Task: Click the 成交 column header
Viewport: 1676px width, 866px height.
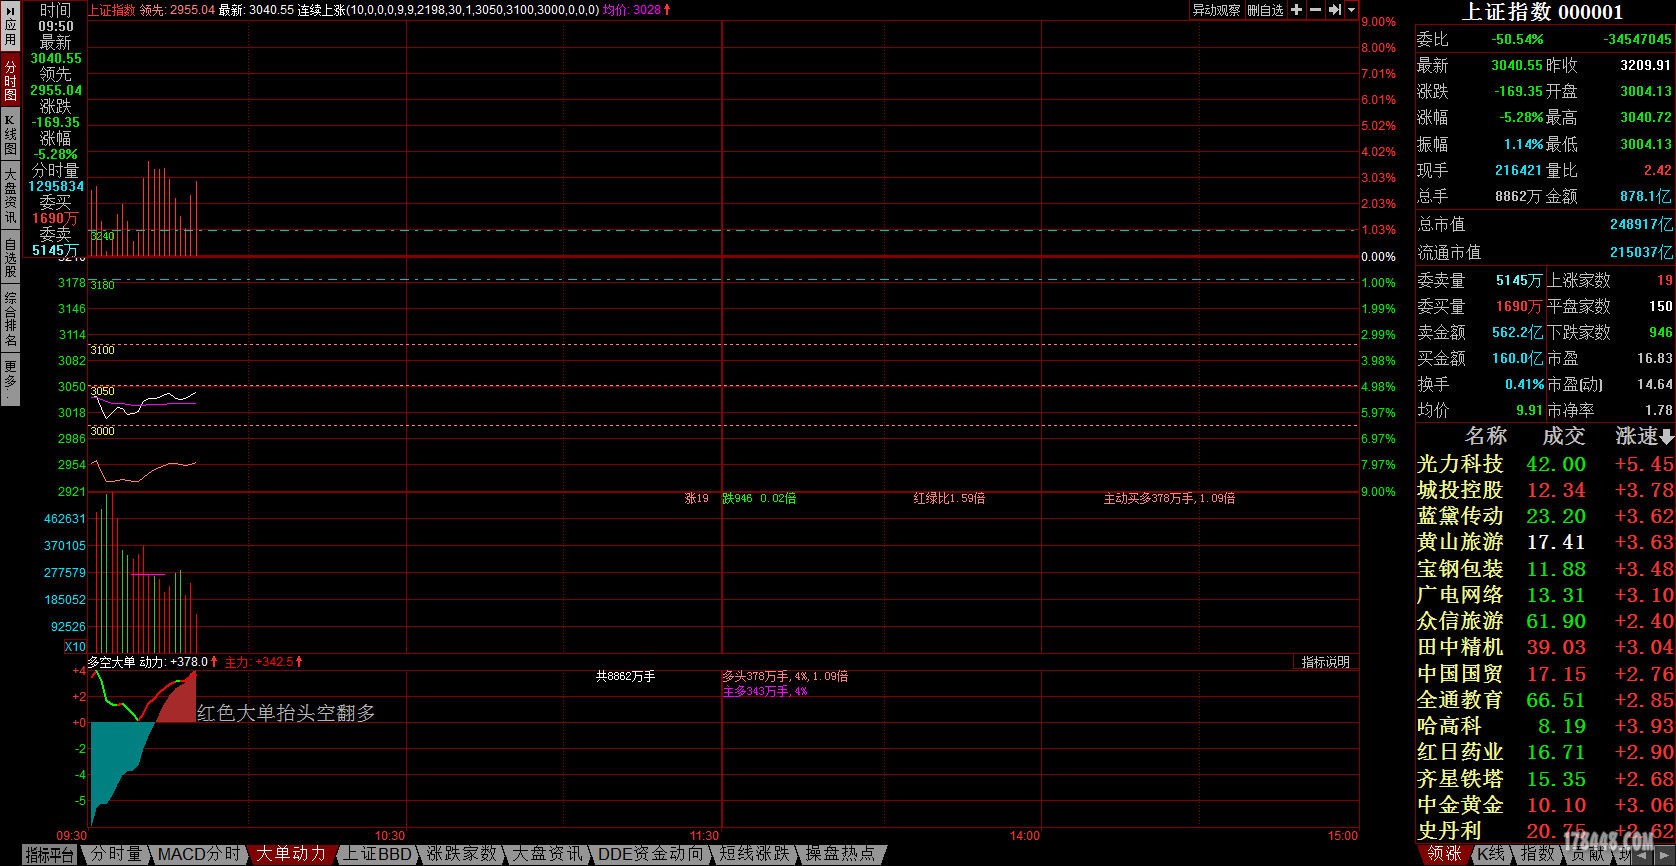Action: tap(1563, 436)
